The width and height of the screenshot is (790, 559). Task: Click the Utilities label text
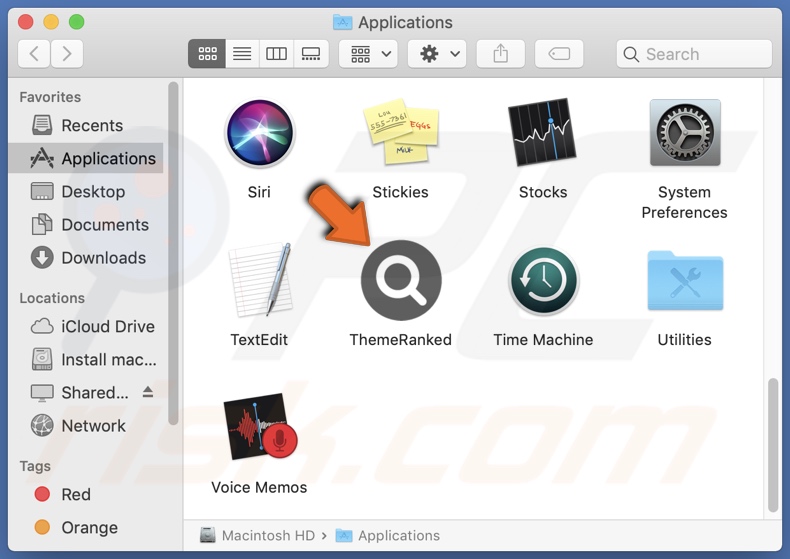[x=684, y=339]
